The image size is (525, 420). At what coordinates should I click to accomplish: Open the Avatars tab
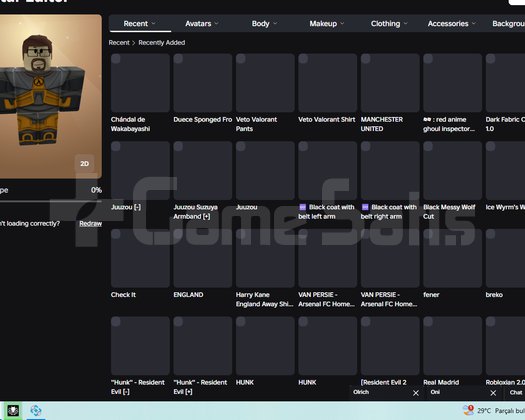pos(202,23)
